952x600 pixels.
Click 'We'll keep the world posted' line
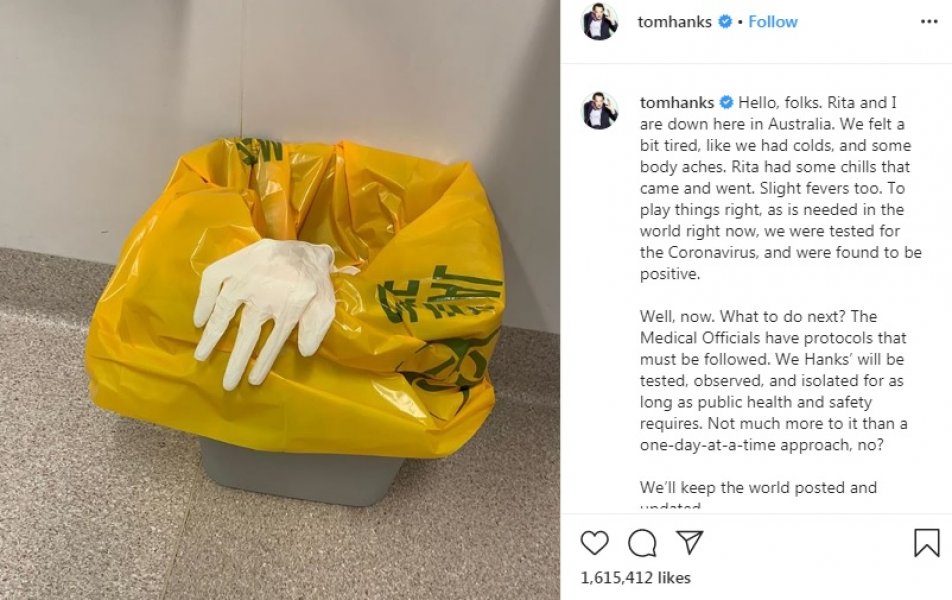(758, 488)
